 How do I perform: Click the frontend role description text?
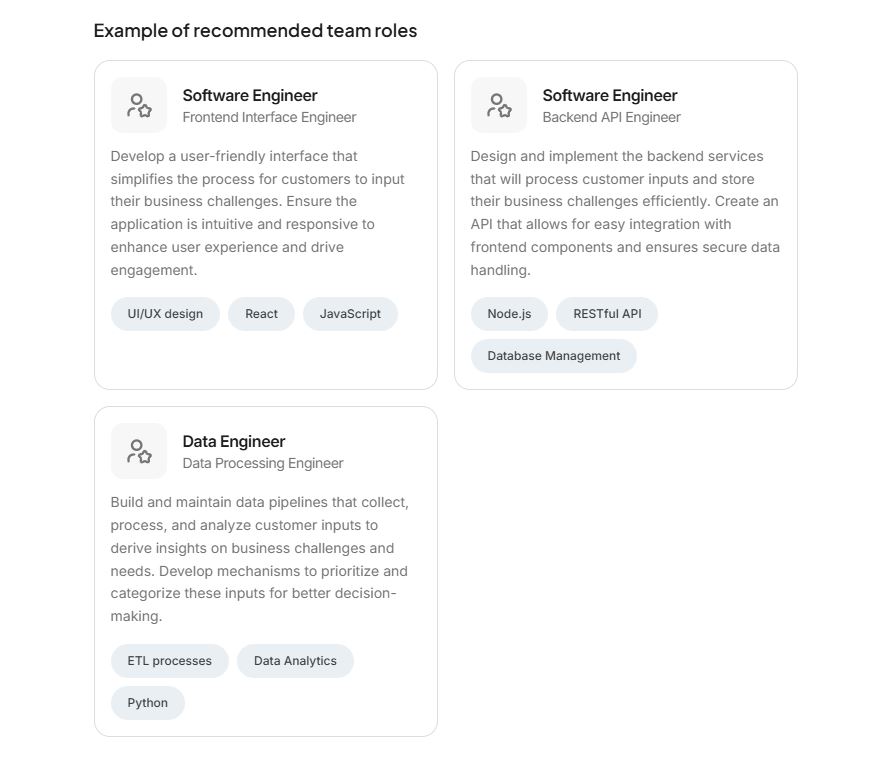tap(257, 213)
